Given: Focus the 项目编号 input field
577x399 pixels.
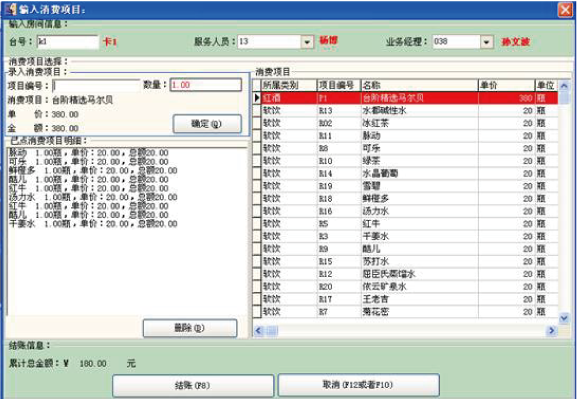Looking at the screenshot, I should (x=96, y=85).
